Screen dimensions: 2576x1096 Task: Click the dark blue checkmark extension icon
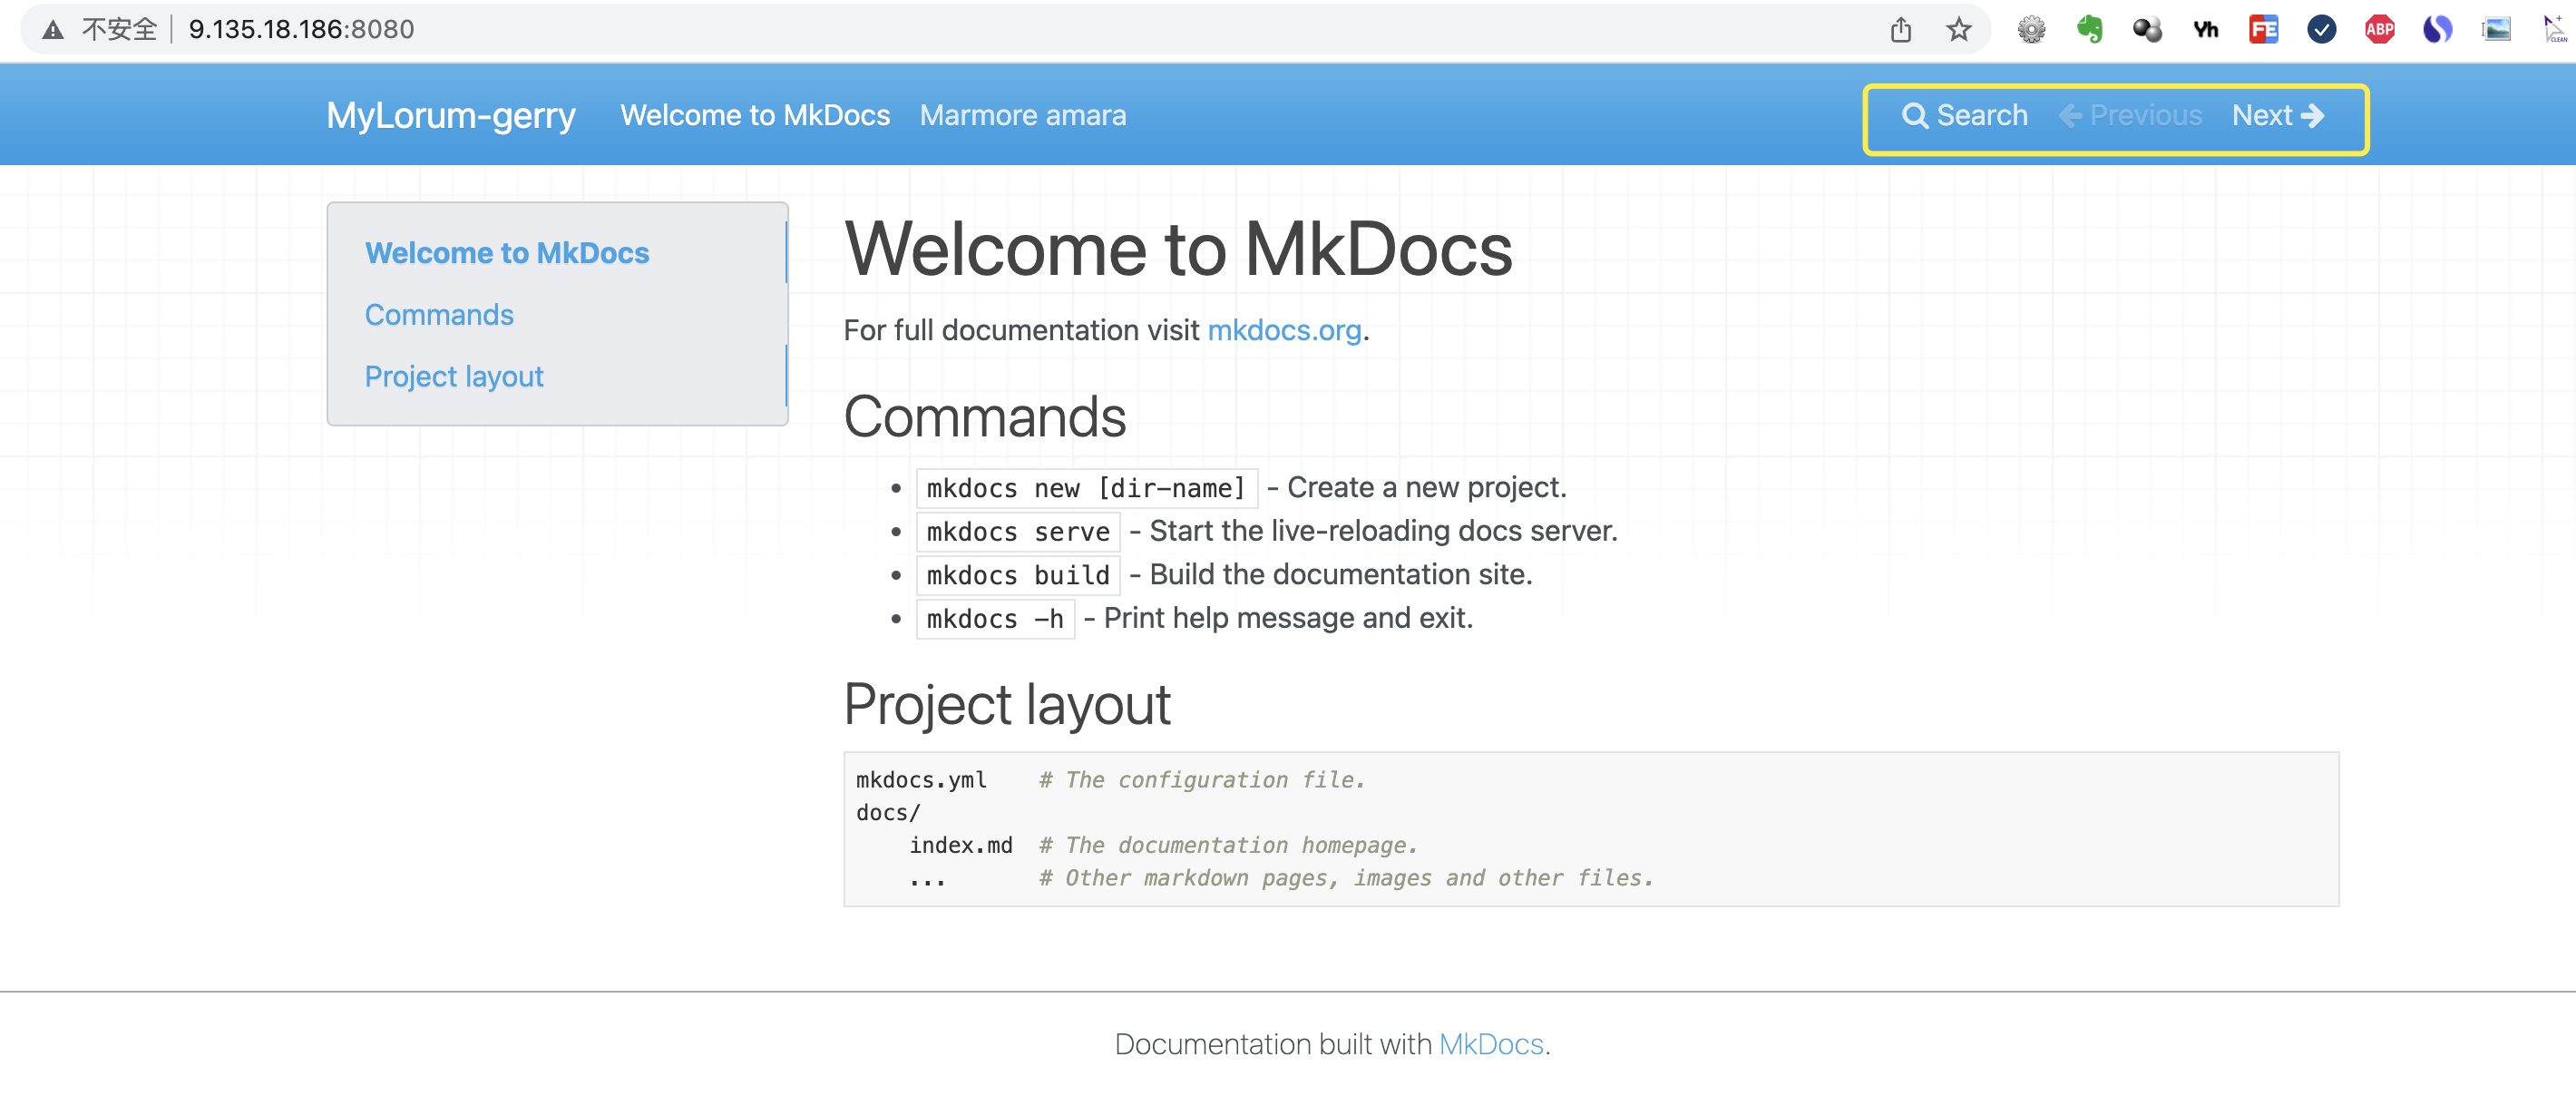2321,30
